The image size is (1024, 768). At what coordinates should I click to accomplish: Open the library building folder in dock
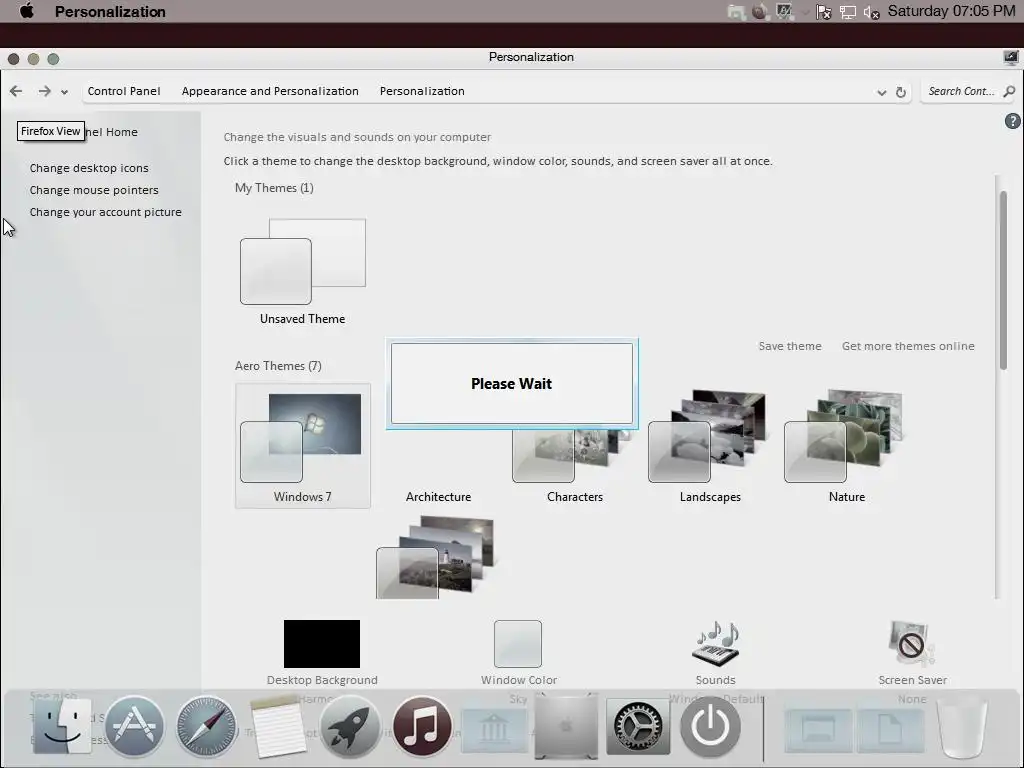point(494,729)
